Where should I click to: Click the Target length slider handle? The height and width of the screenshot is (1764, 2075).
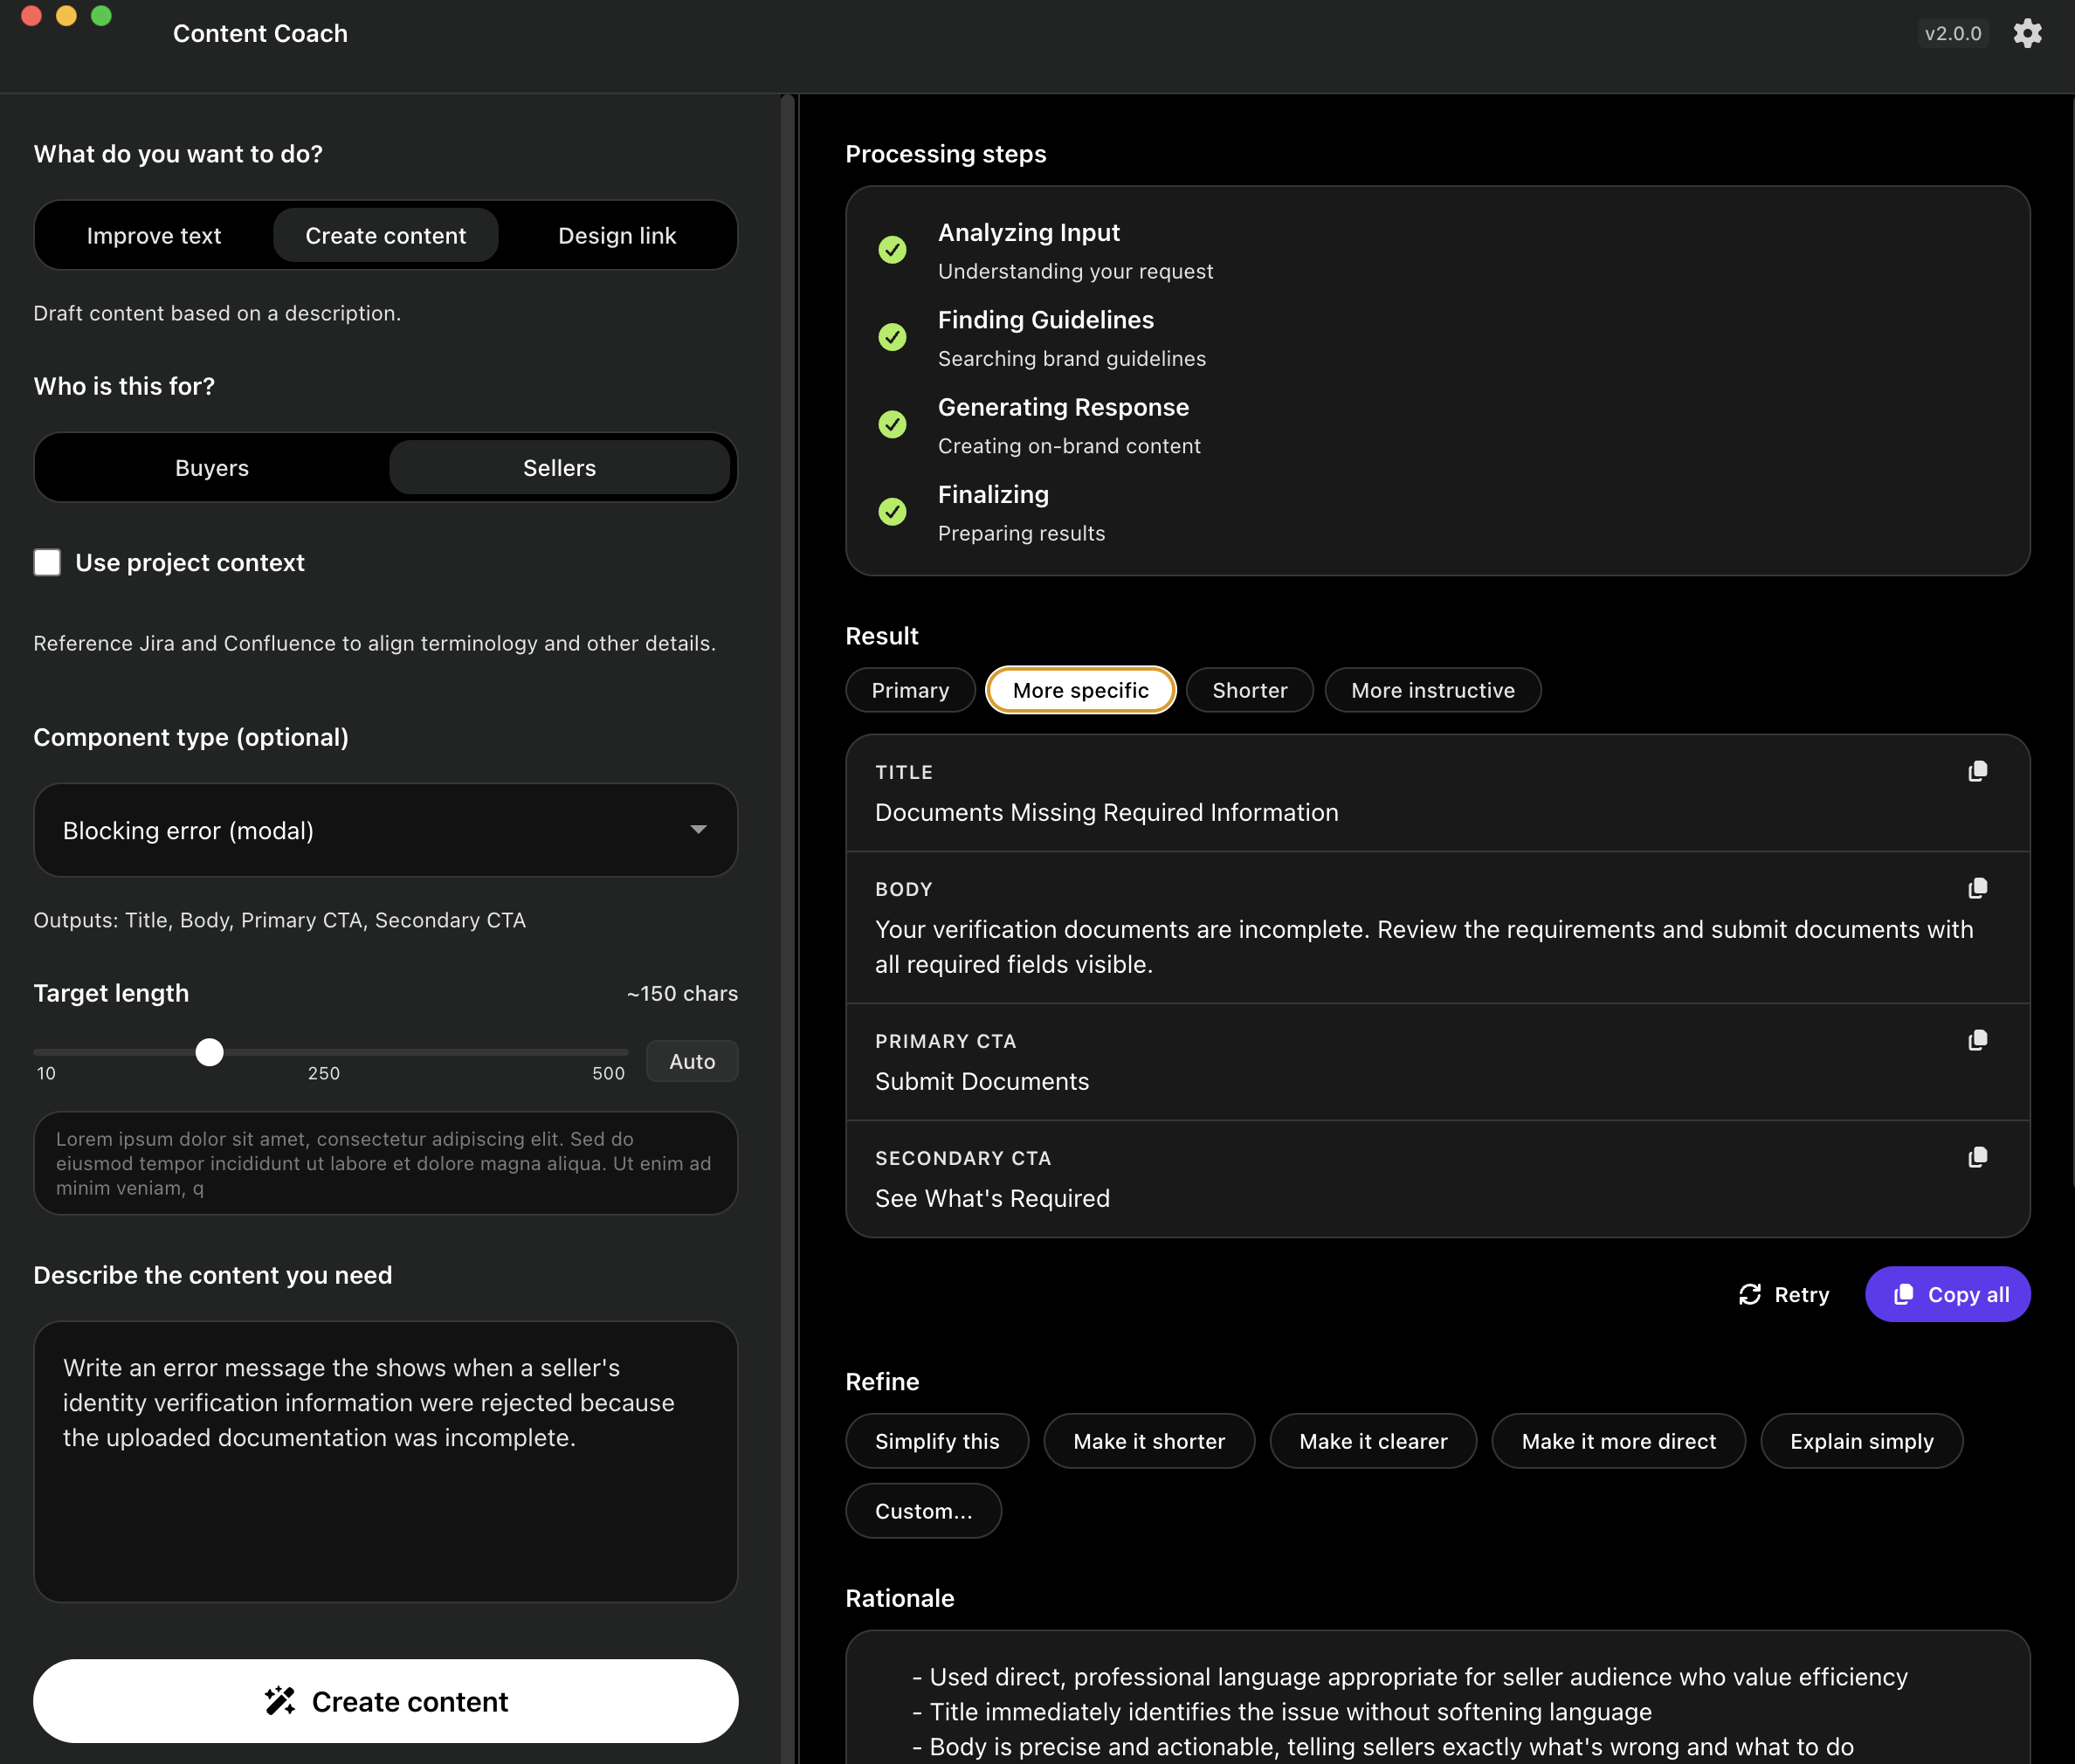[209, 1052]
